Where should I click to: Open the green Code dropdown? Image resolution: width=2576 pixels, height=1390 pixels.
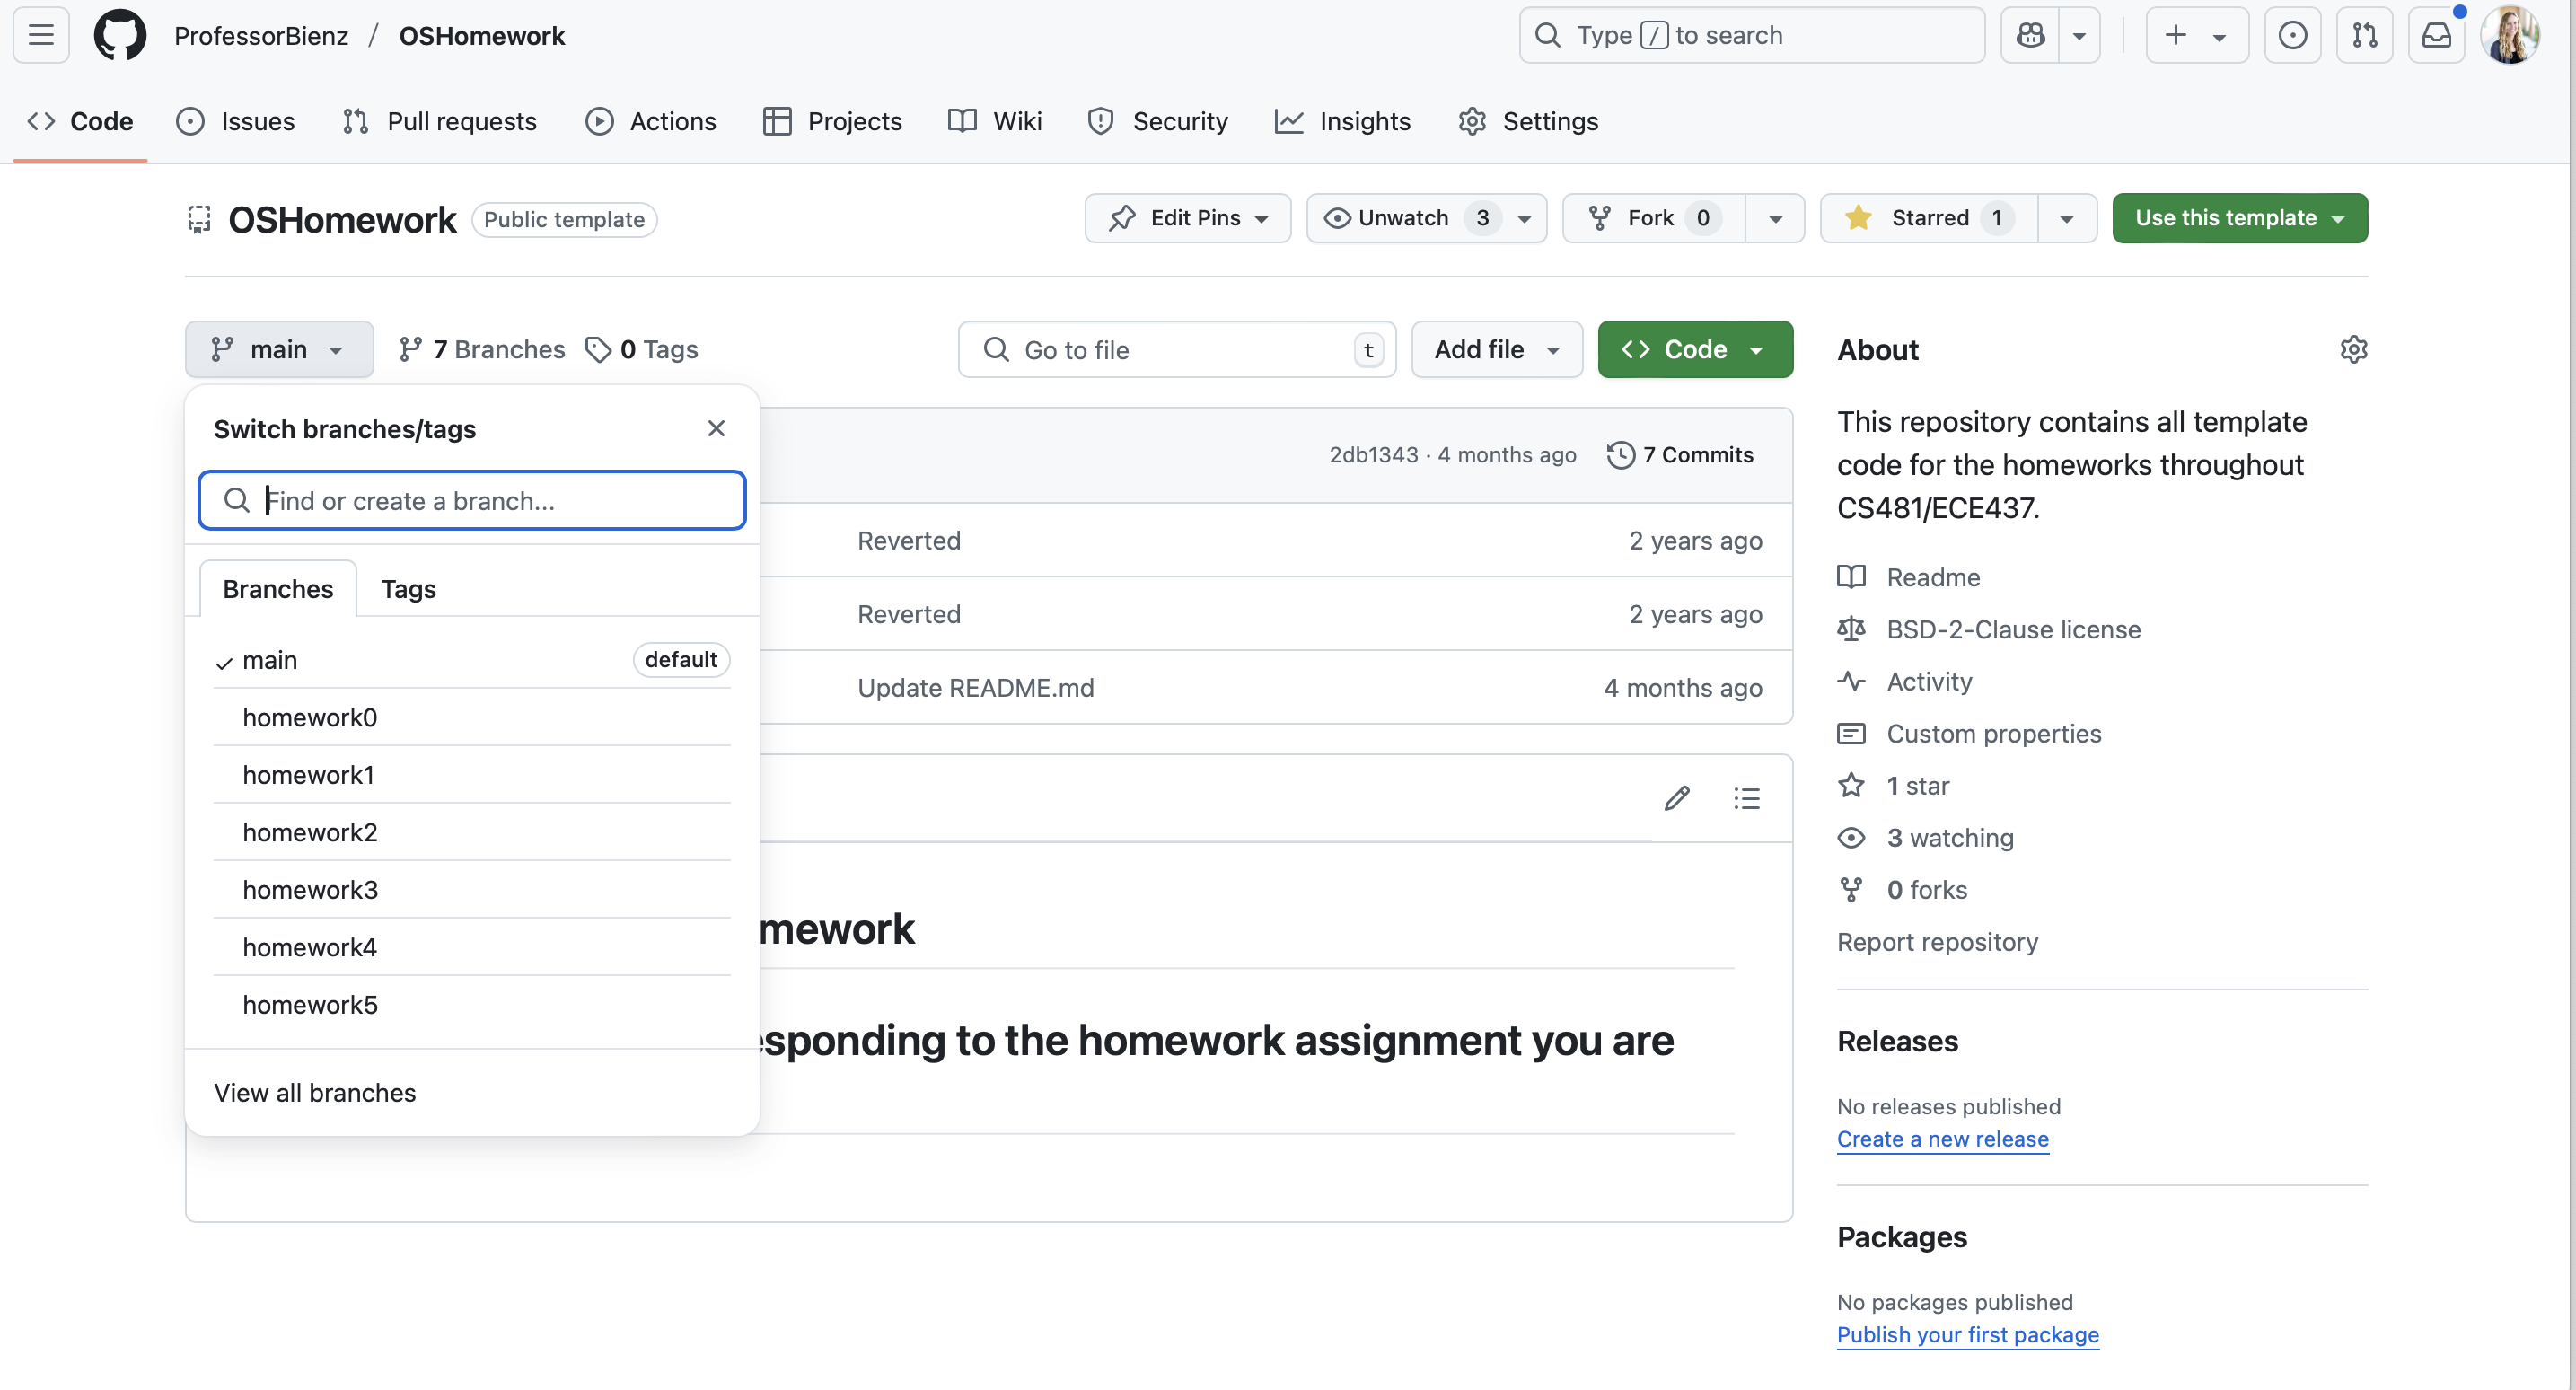(x=1694, y=349)
